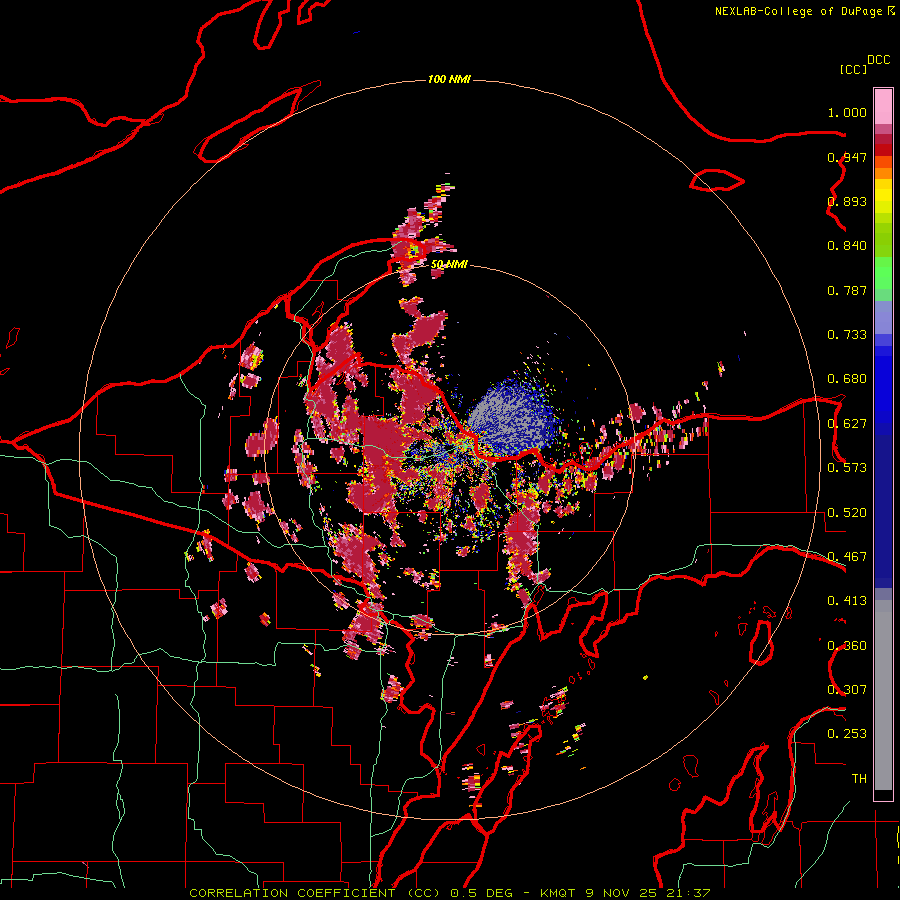Click the 50 NMI range ring label

click(x=449, y=264)
